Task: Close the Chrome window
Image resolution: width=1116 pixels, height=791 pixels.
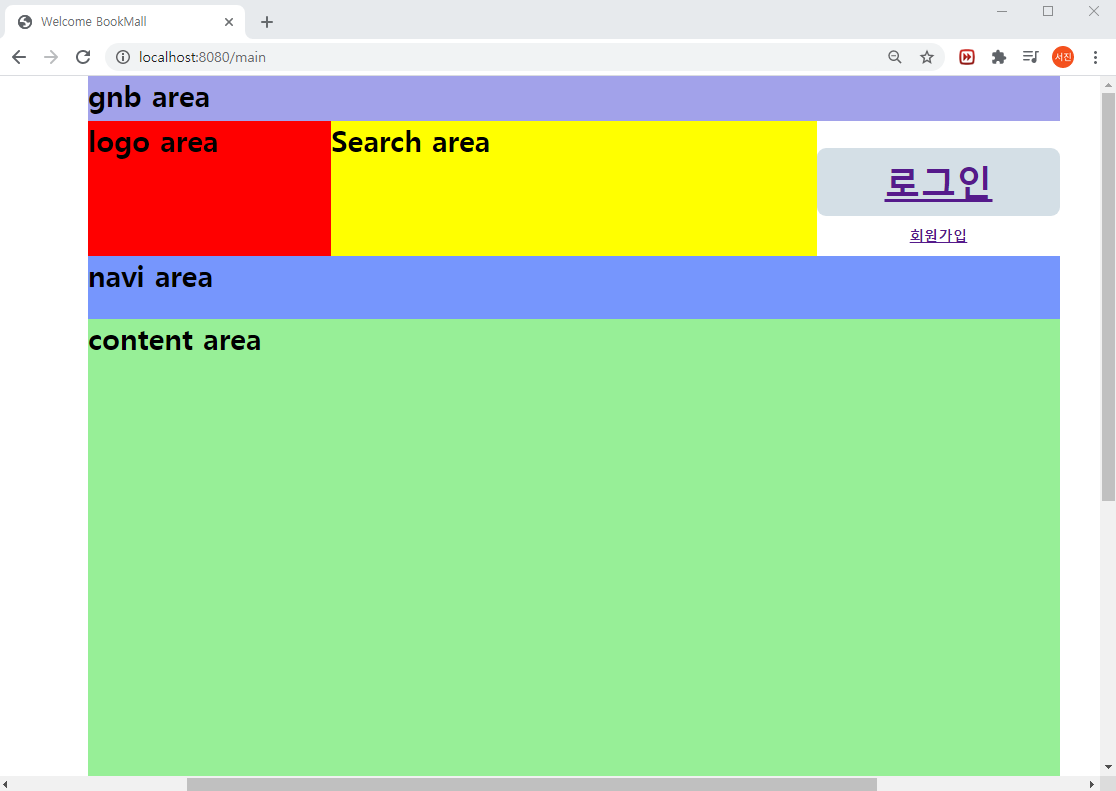Action: coord(1094,11)
